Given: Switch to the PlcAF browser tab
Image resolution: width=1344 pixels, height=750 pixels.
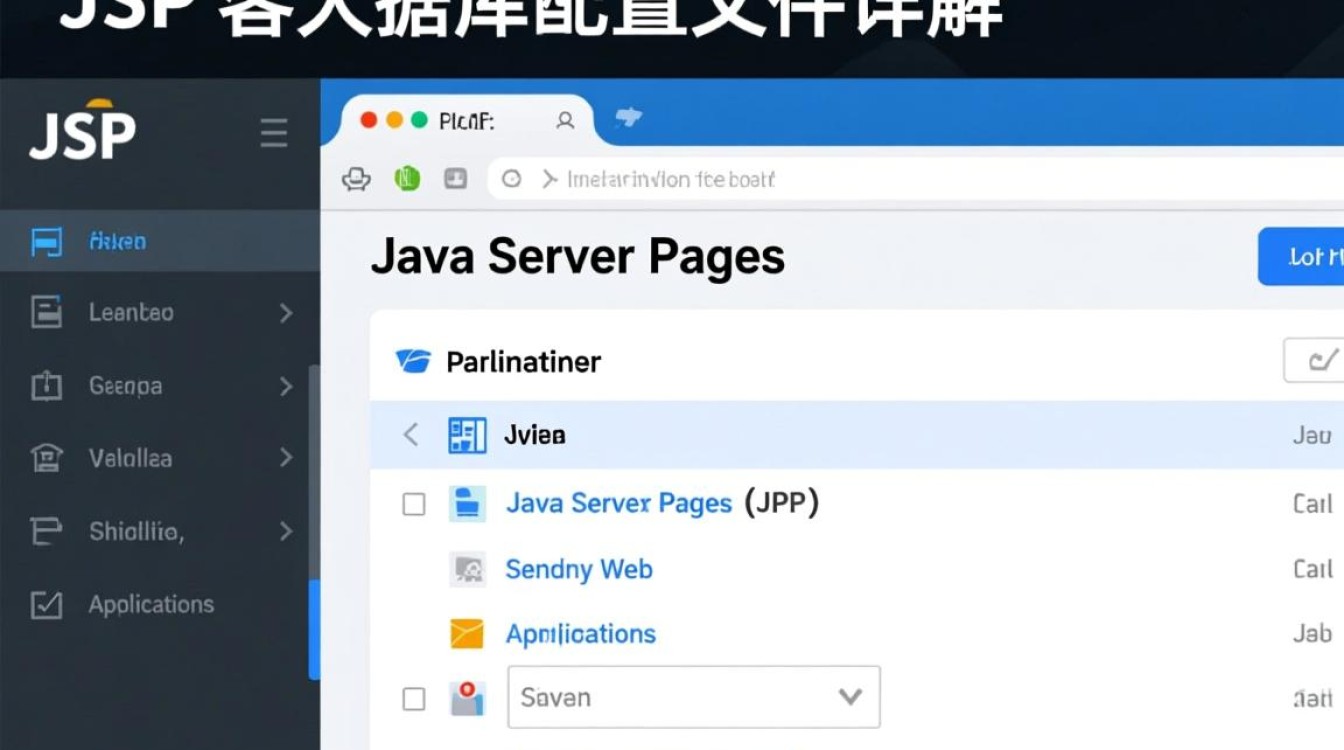Looking at the screenshot, I should pos(465,119).
